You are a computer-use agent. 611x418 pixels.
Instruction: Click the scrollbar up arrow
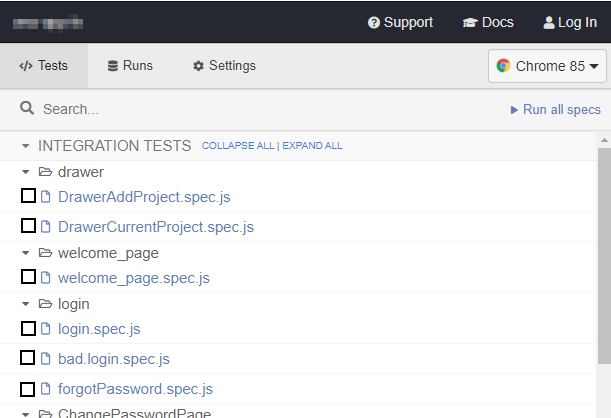pos(604,140)
